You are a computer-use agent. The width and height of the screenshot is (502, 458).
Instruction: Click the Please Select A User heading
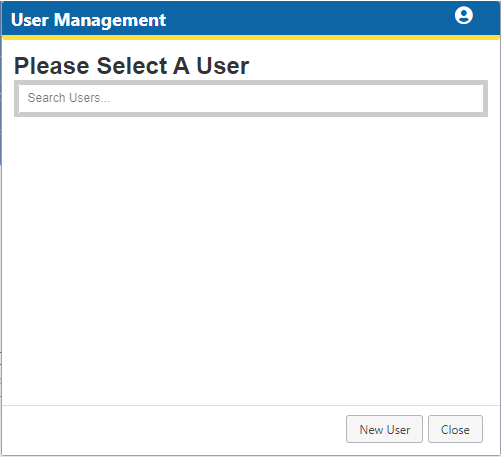pyautogui.click(x=131, y=66)
